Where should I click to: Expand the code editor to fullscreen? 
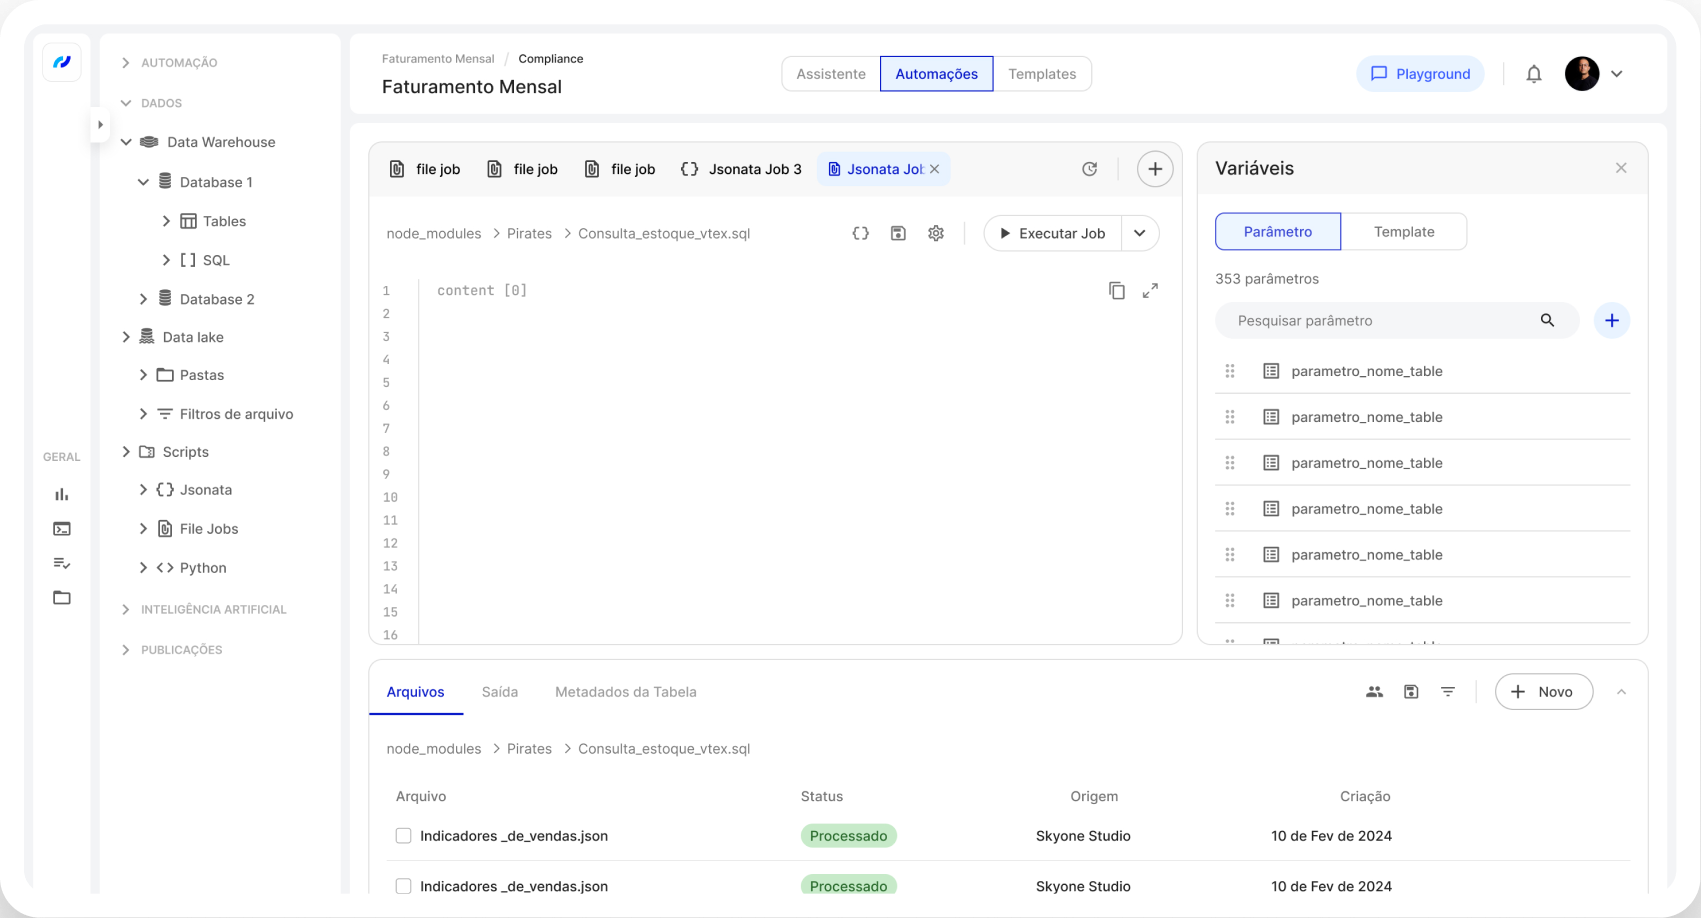pos(1150,291)
